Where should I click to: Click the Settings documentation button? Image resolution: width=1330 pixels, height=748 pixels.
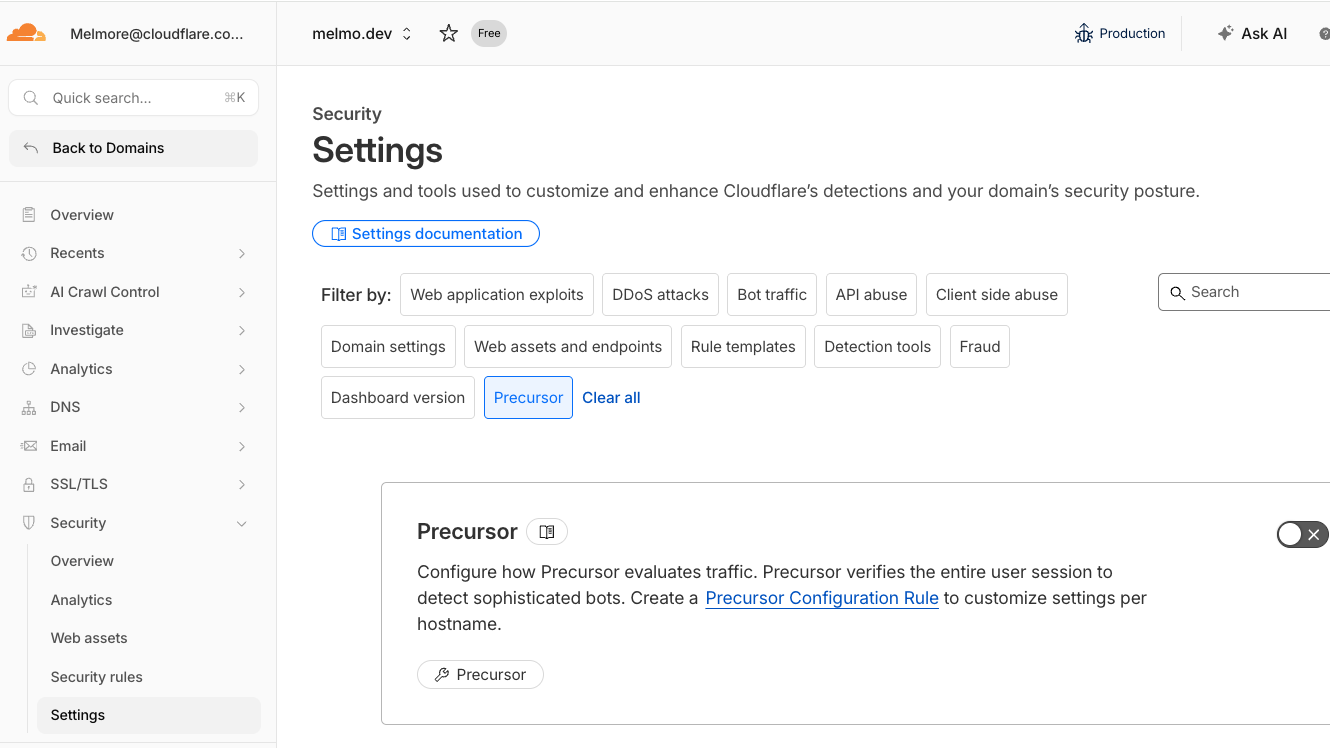click(x=426, y=233)
